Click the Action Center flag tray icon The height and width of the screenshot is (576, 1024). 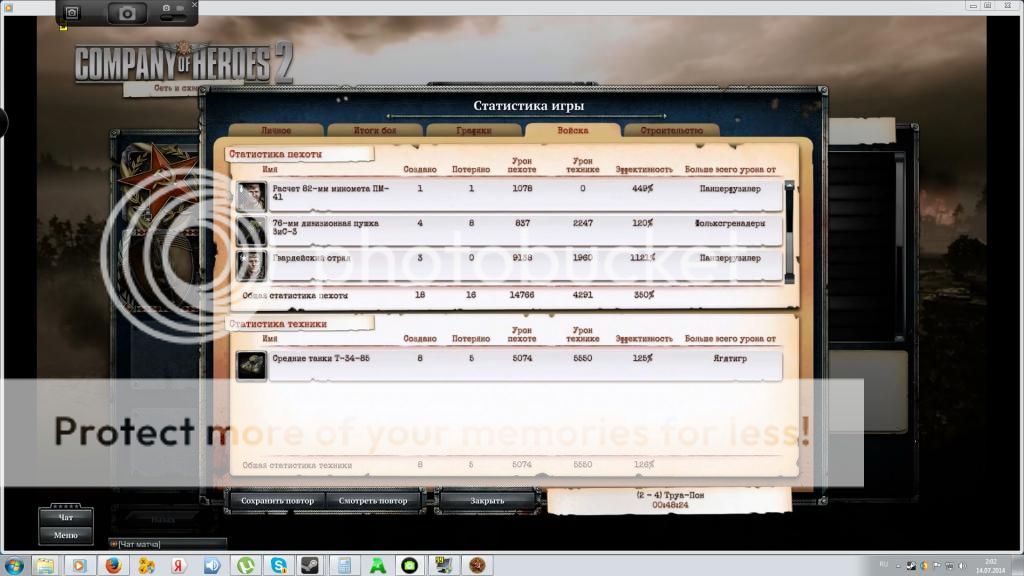pos(937,566)
